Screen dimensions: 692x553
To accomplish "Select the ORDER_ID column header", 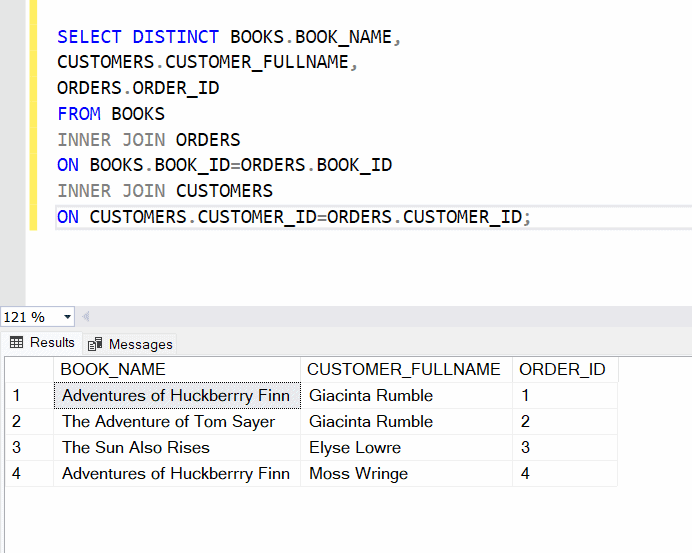I will click(565, 369).
